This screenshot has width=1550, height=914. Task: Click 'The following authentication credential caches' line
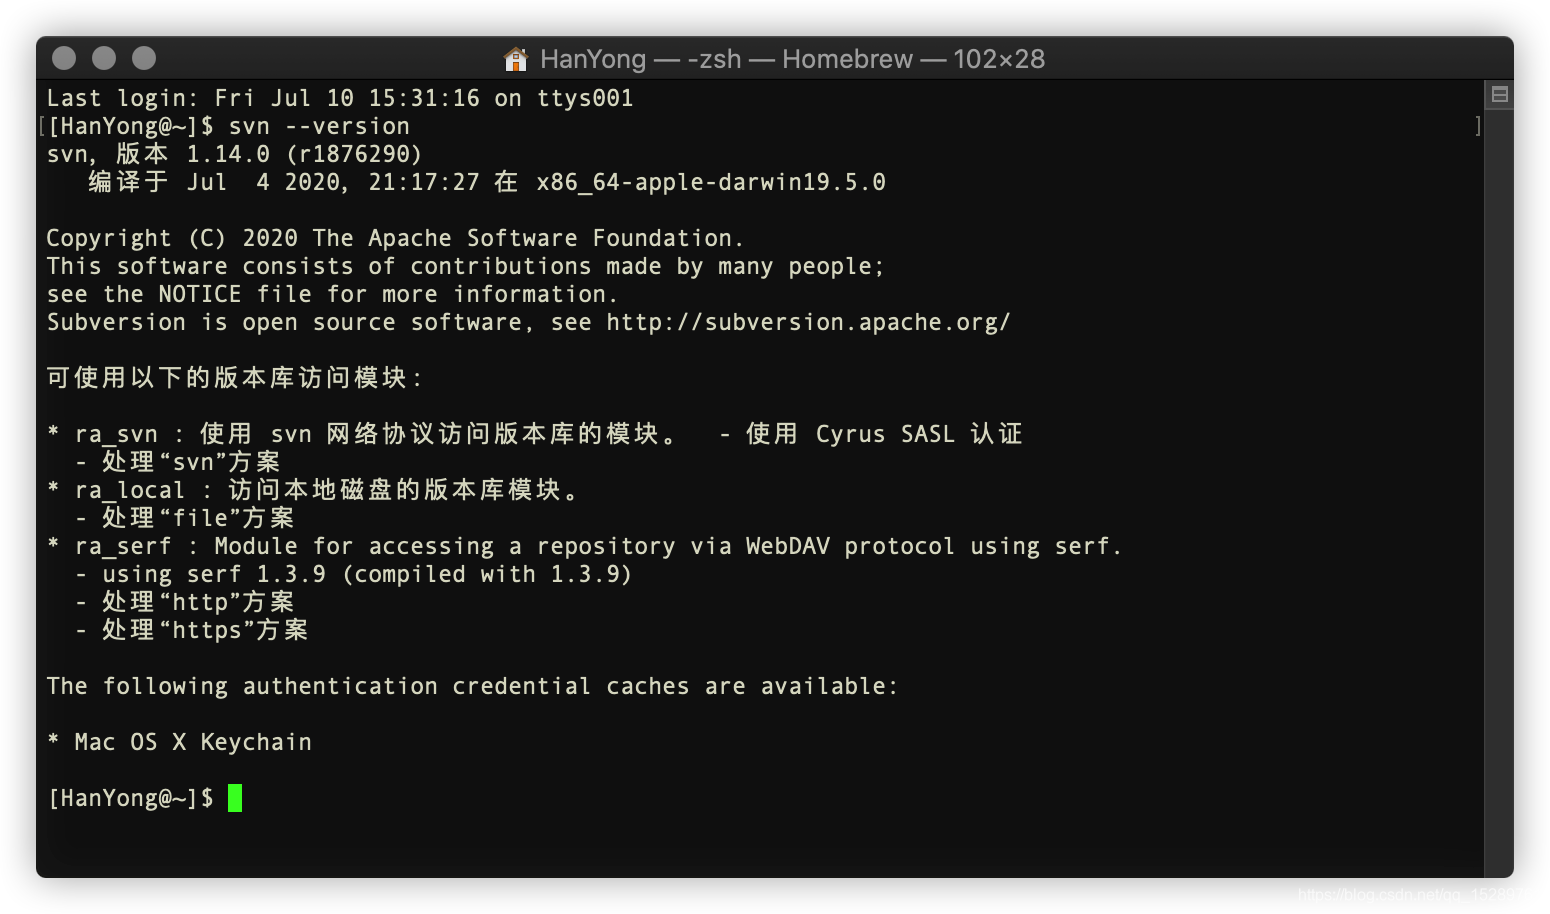click(x=473, y=686)
